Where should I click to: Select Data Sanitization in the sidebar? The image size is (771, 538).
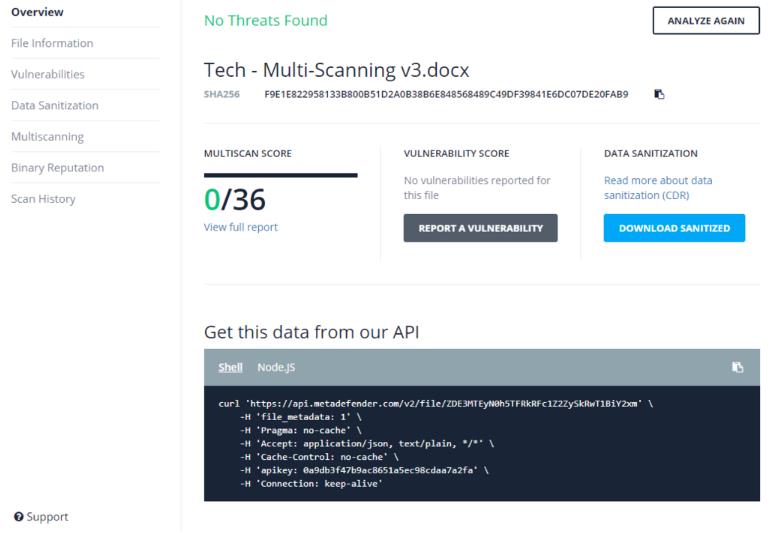[x=55, y=105]
